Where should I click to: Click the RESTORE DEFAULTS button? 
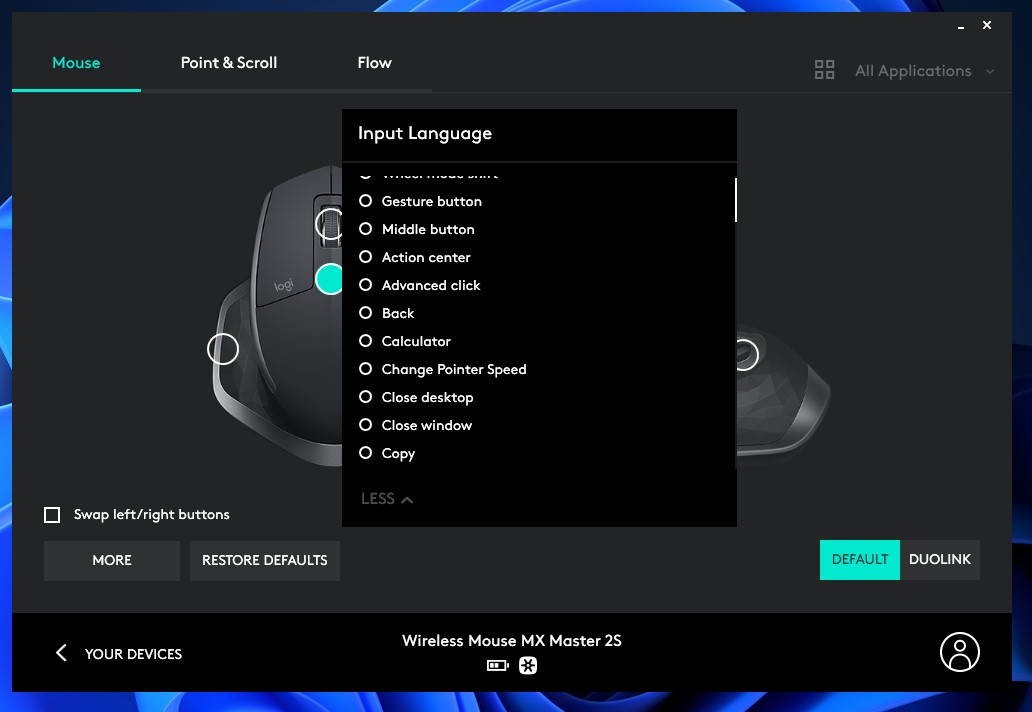265,561
